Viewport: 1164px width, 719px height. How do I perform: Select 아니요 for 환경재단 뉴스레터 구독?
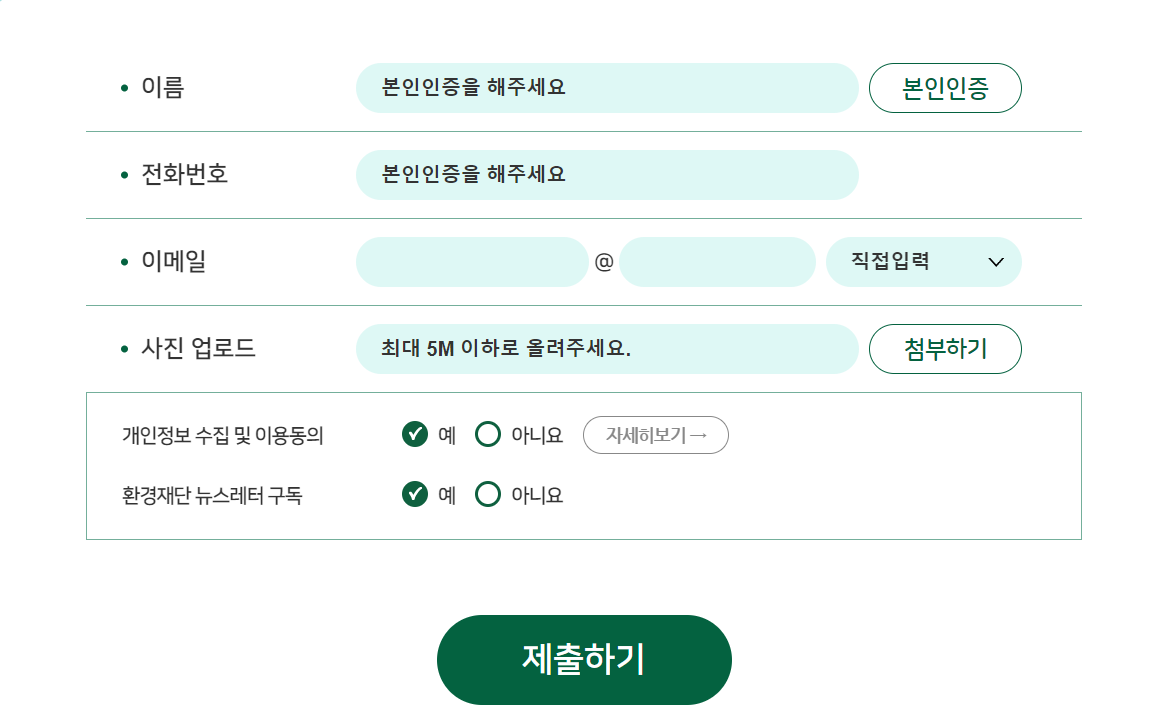pyautogui.click(x=487, y=494)
